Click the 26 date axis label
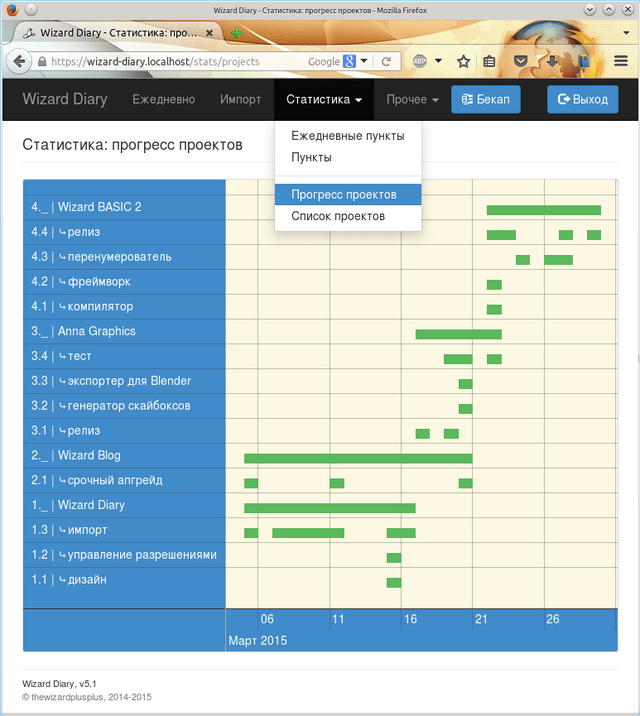The width and height of the screenshot is (640, 716). 552,619
